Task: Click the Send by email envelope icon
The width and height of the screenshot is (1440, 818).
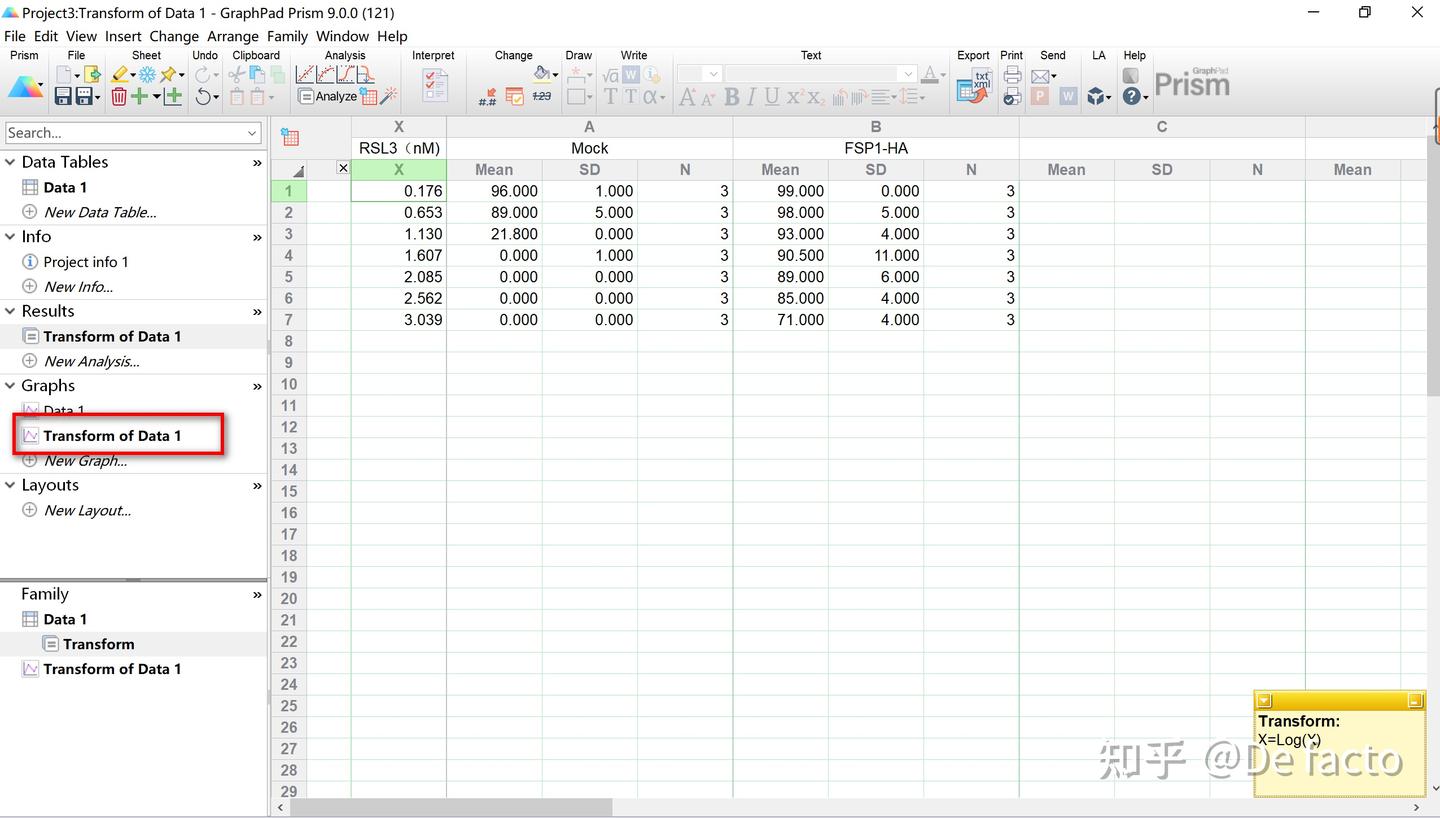Action: 1040,75
